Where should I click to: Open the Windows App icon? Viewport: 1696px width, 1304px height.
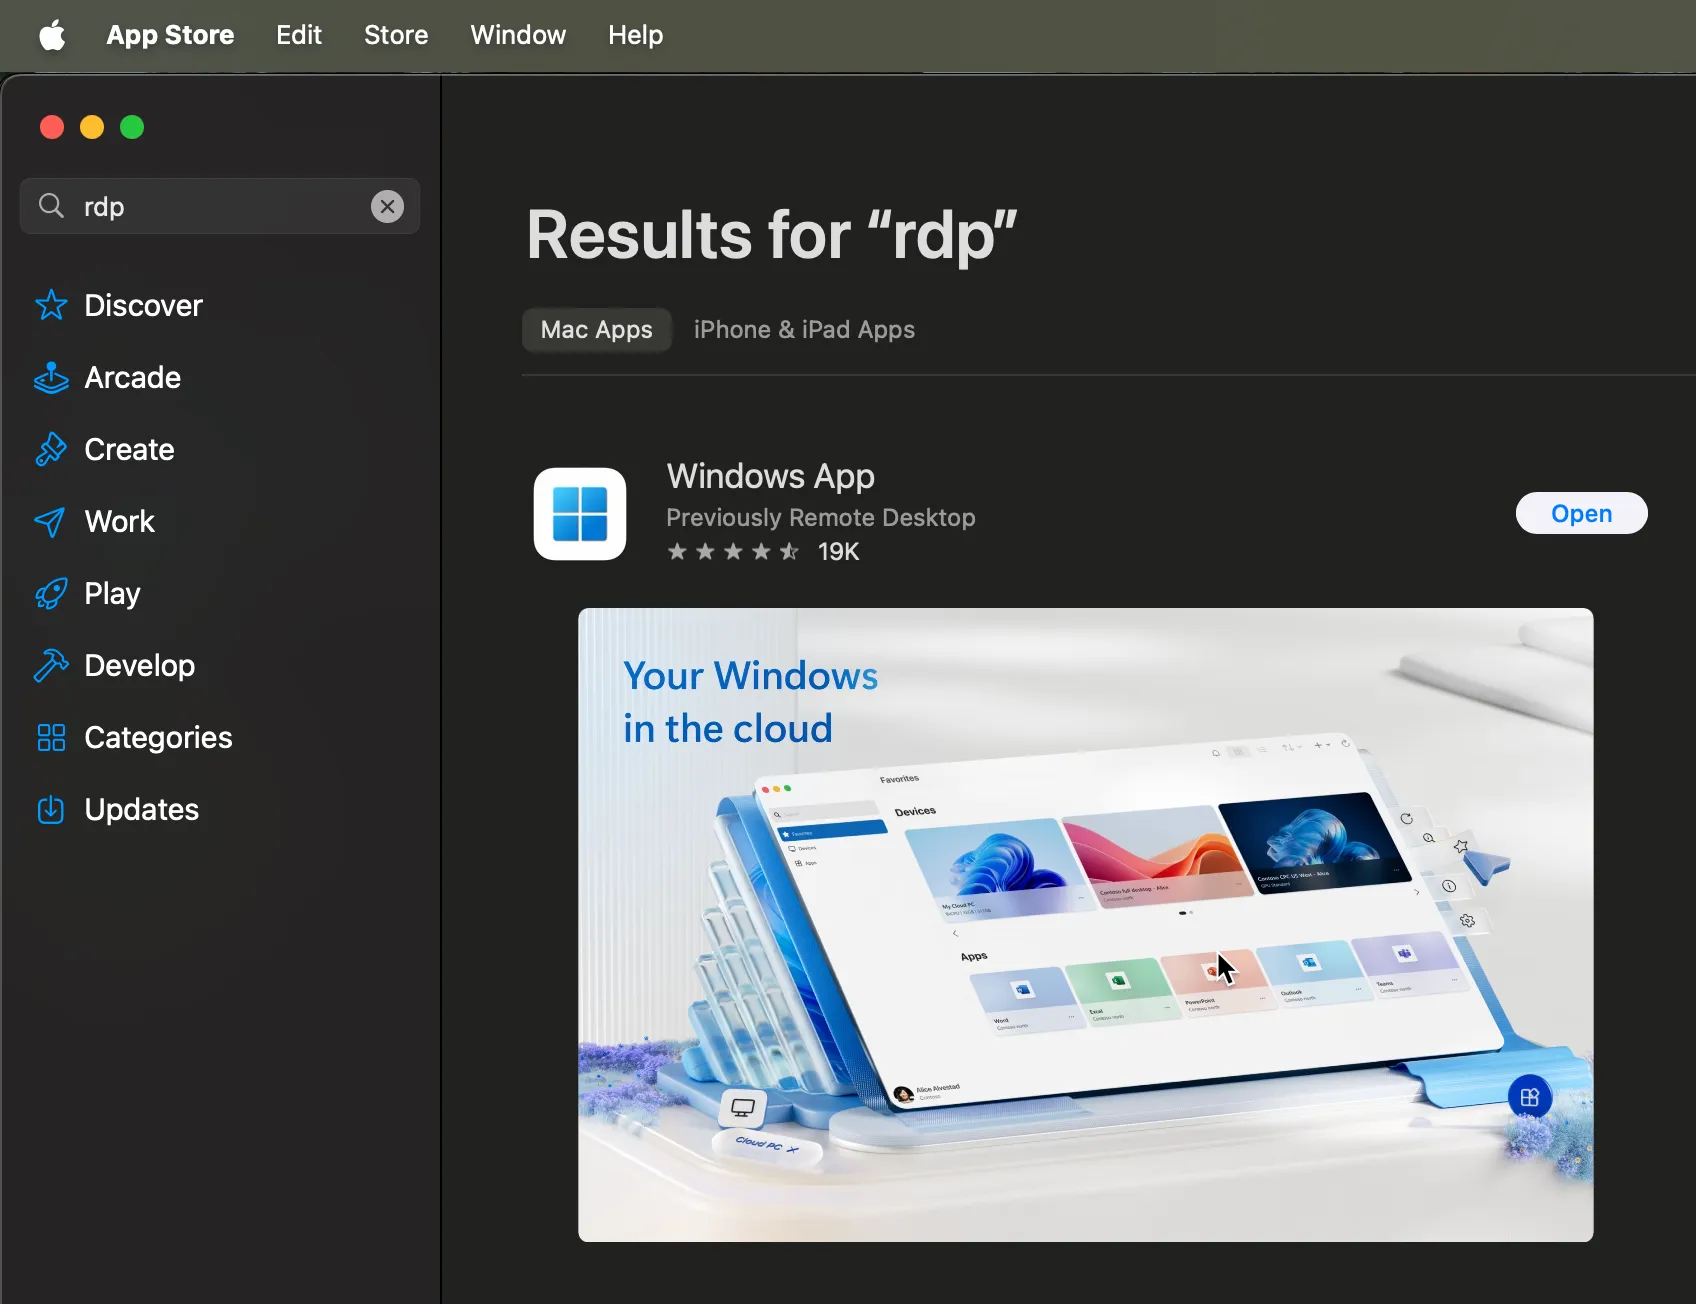coord(580,514)
